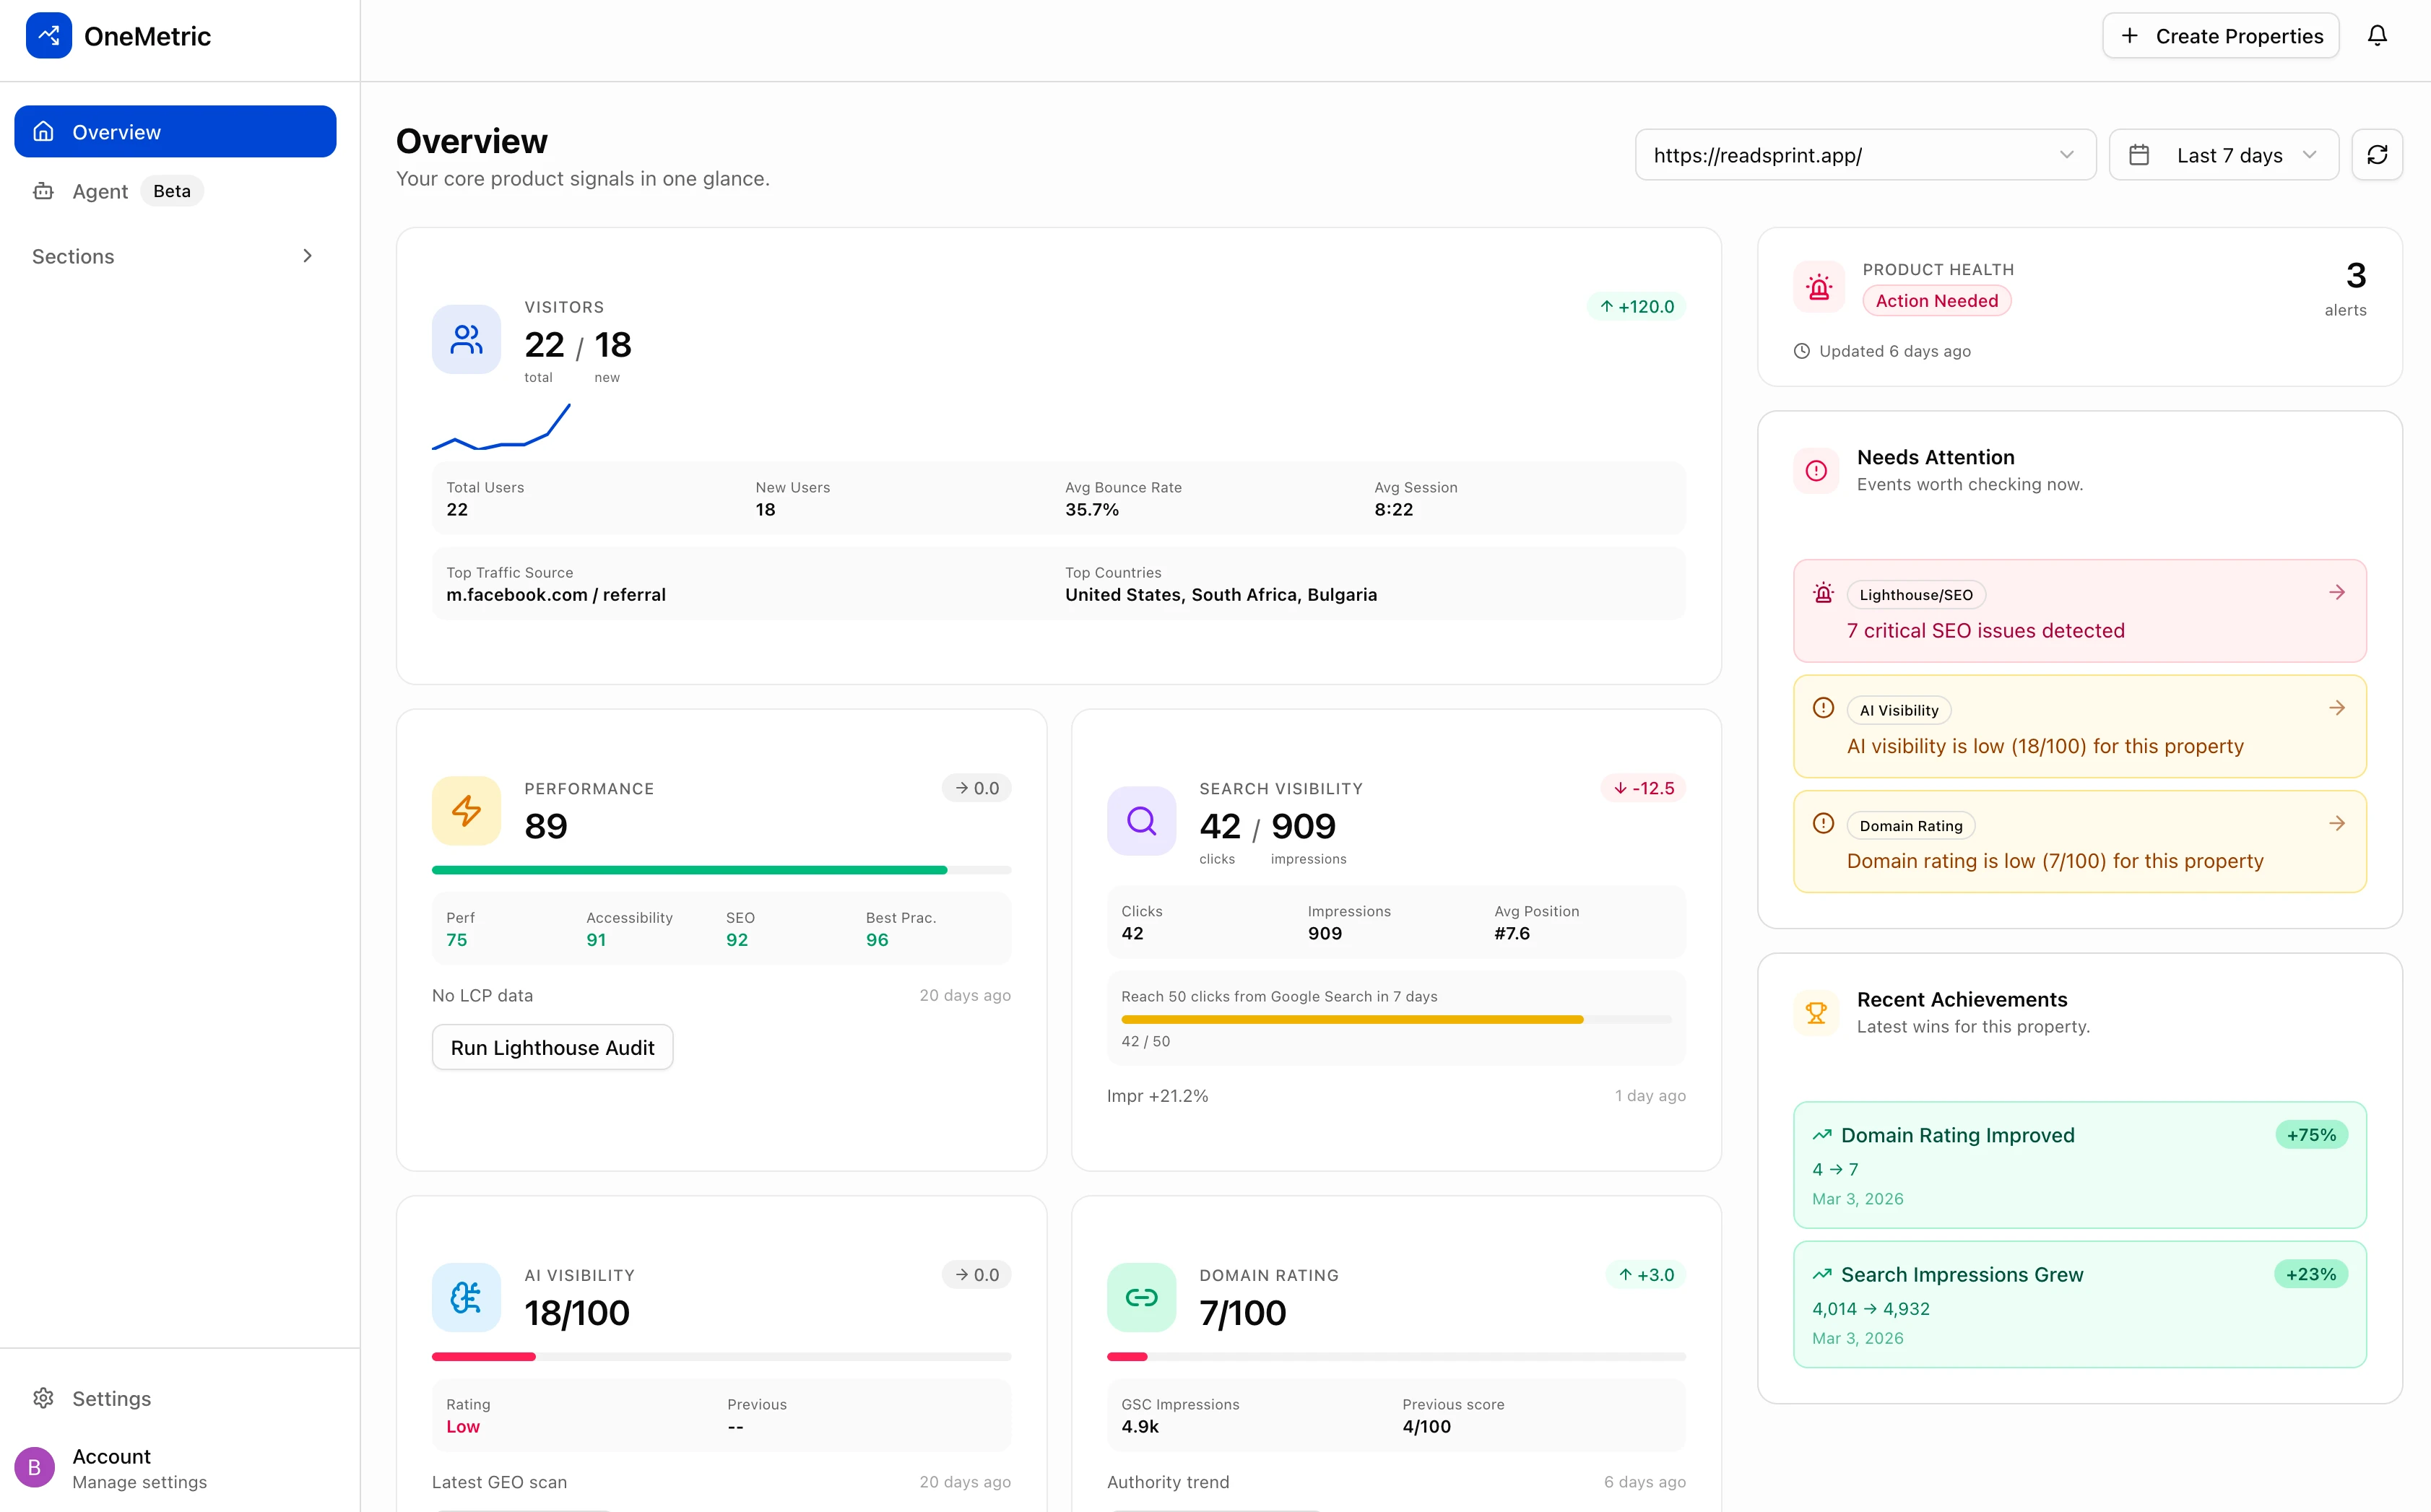Screen dimensions: 2431x1512
Task: Click the Performance lightning bolt icon
Action: pyautogui.click(x=466, y=810)
